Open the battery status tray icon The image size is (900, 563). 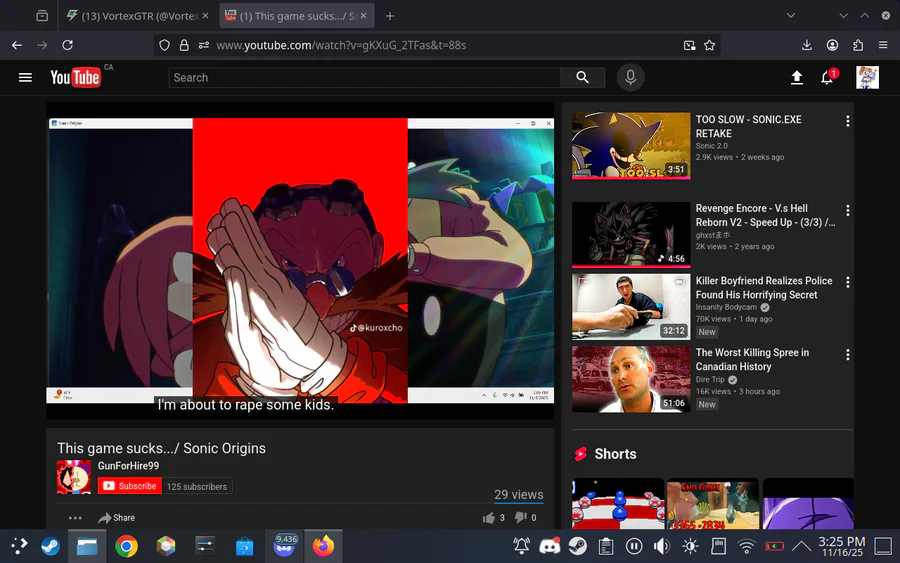[774, 546]
